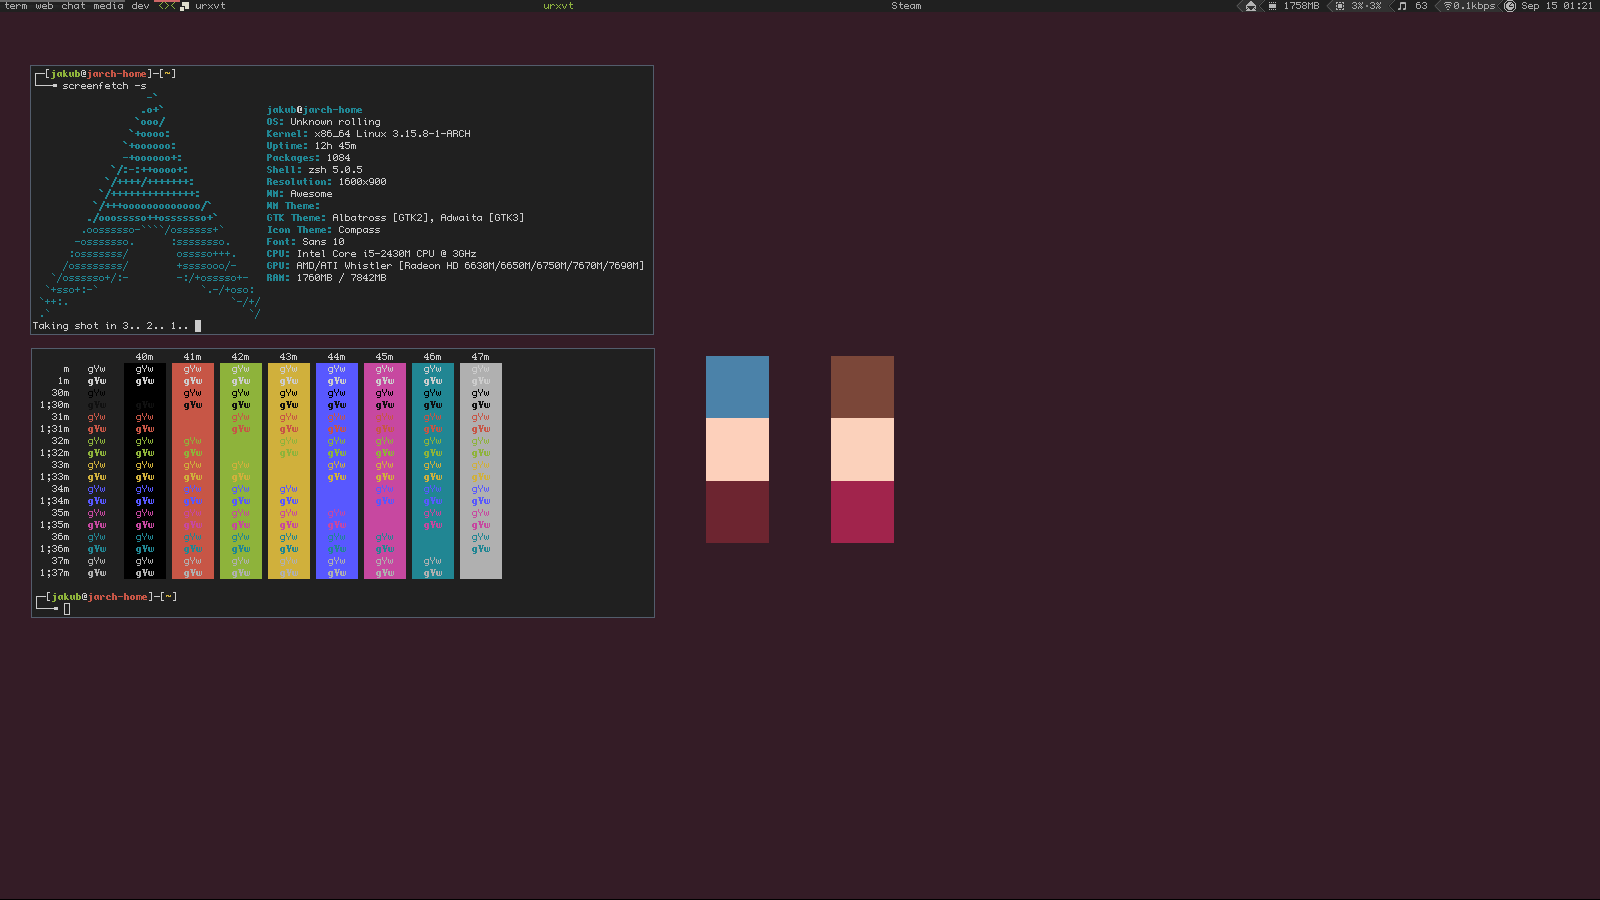
Task: Click the 1;37m row label in color table
Action: (55, 573)
